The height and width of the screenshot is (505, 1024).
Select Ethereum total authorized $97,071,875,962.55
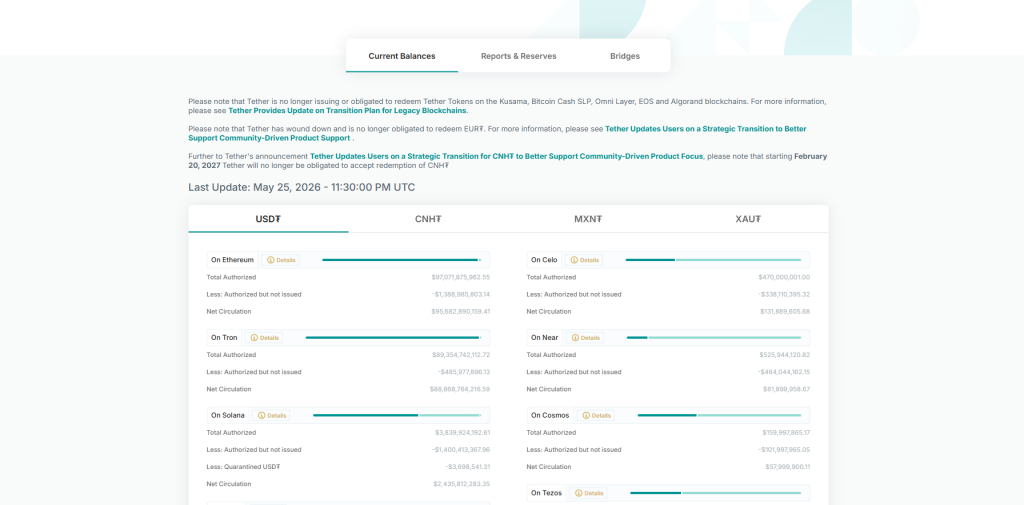[x=460, y=278]
